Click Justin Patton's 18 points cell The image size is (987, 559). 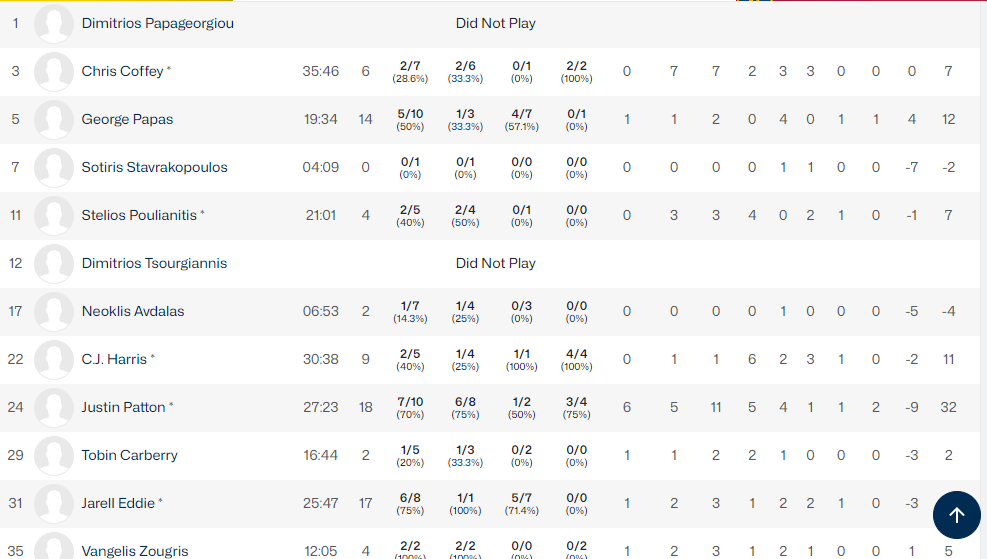(365, 407)
